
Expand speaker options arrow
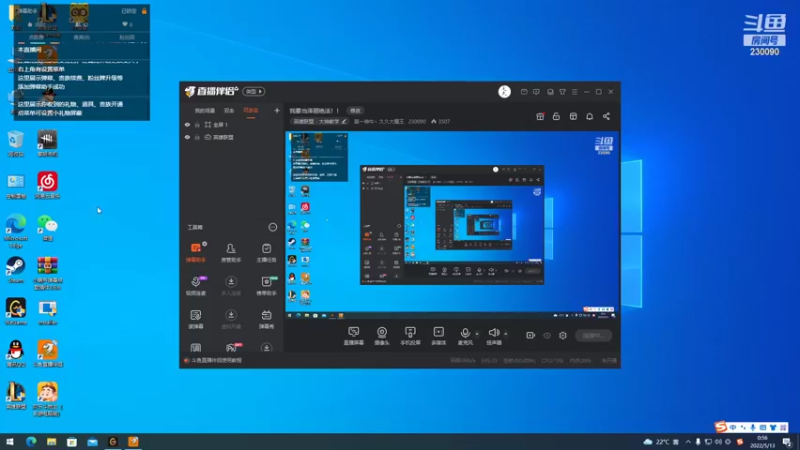click(506, 334)
